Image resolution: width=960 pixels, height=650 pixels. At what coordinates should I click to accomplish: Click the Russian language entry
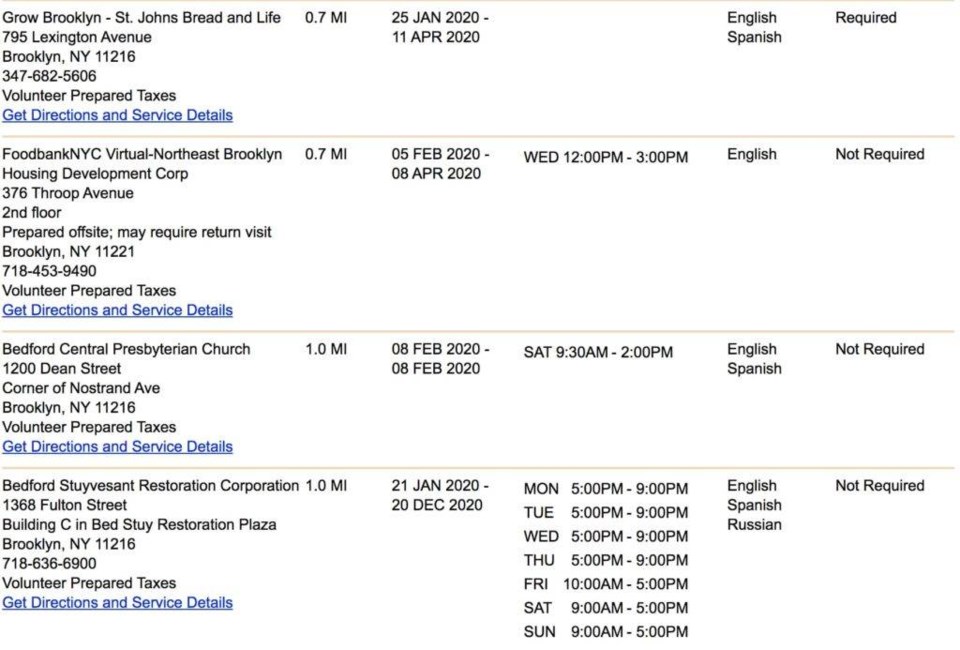point(754,525)
